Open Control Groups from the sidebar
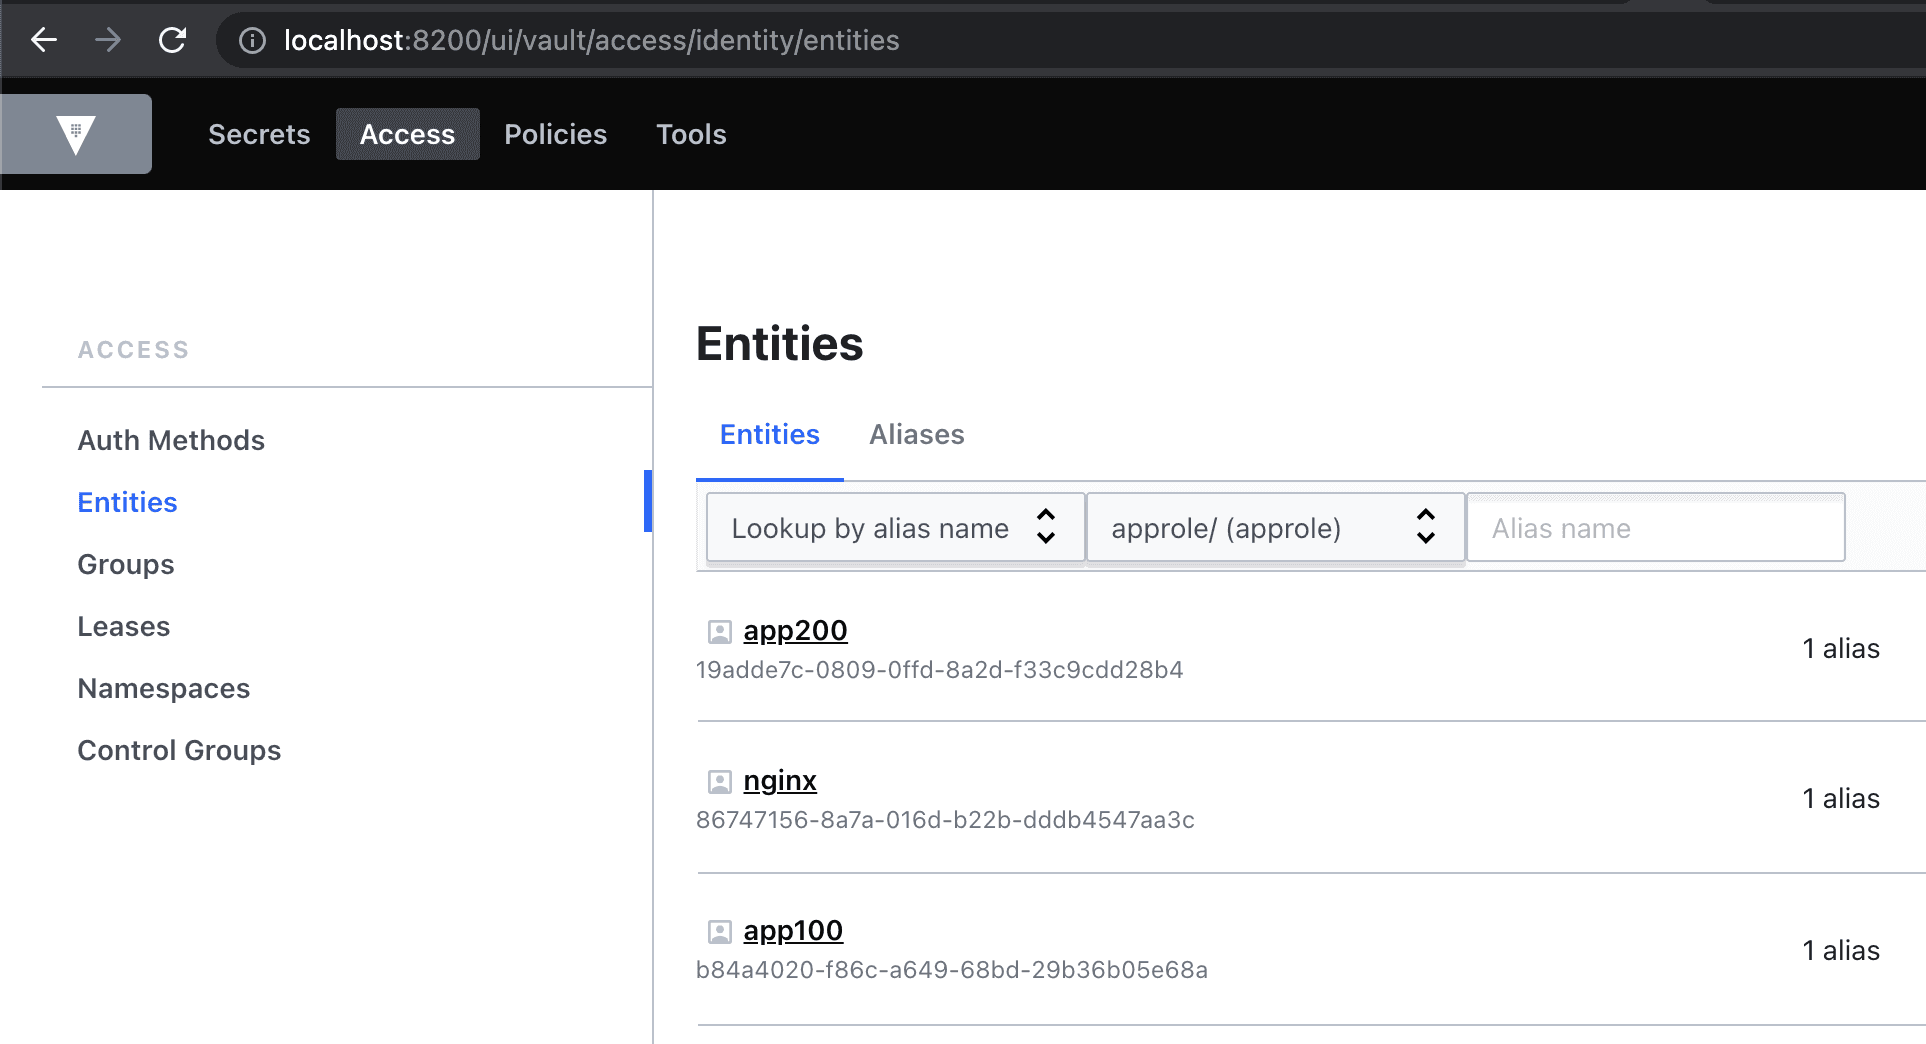The height and width of the screenshot is (1044, 1926). 179,750
